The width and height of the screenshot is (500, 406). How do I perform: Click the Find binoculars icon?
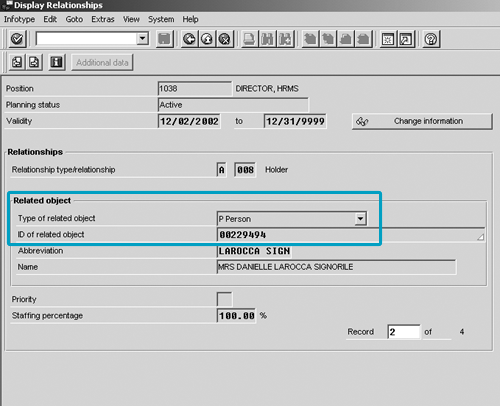click(x=267, y=39)
